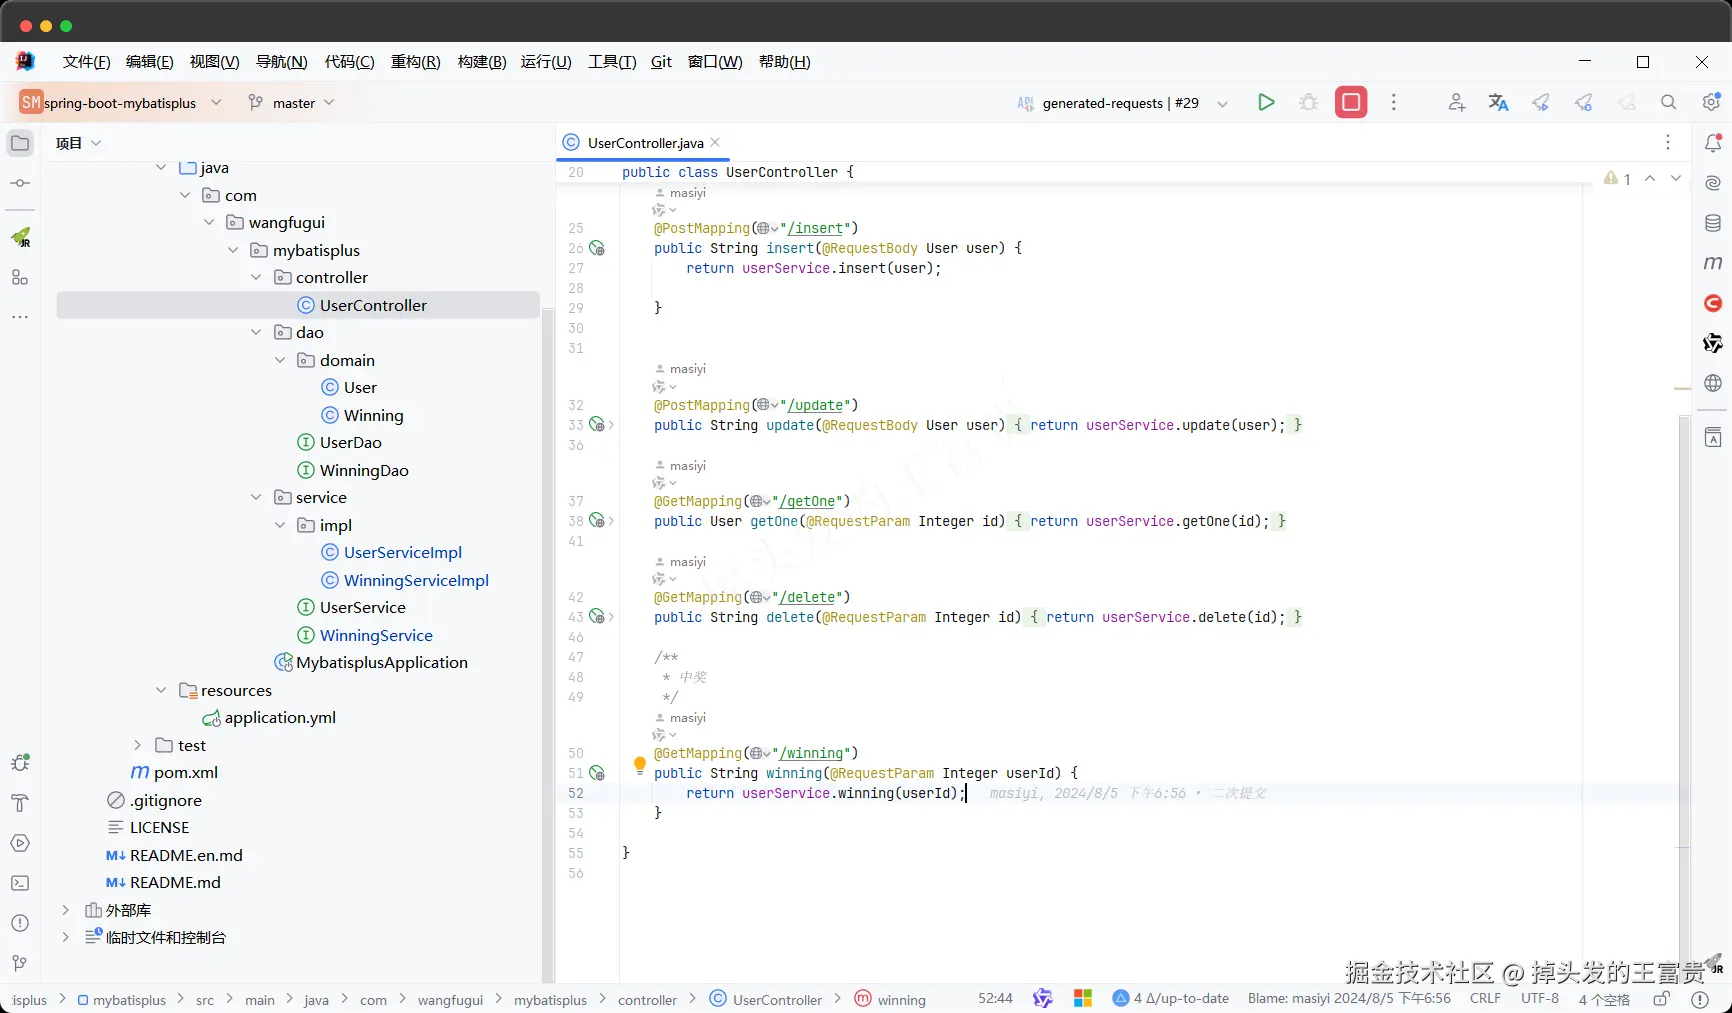Image resolution: width=1732 pixels, height=1013 pixels.
Task: Click the Debug bug icon
Action: click(1308, 102)
